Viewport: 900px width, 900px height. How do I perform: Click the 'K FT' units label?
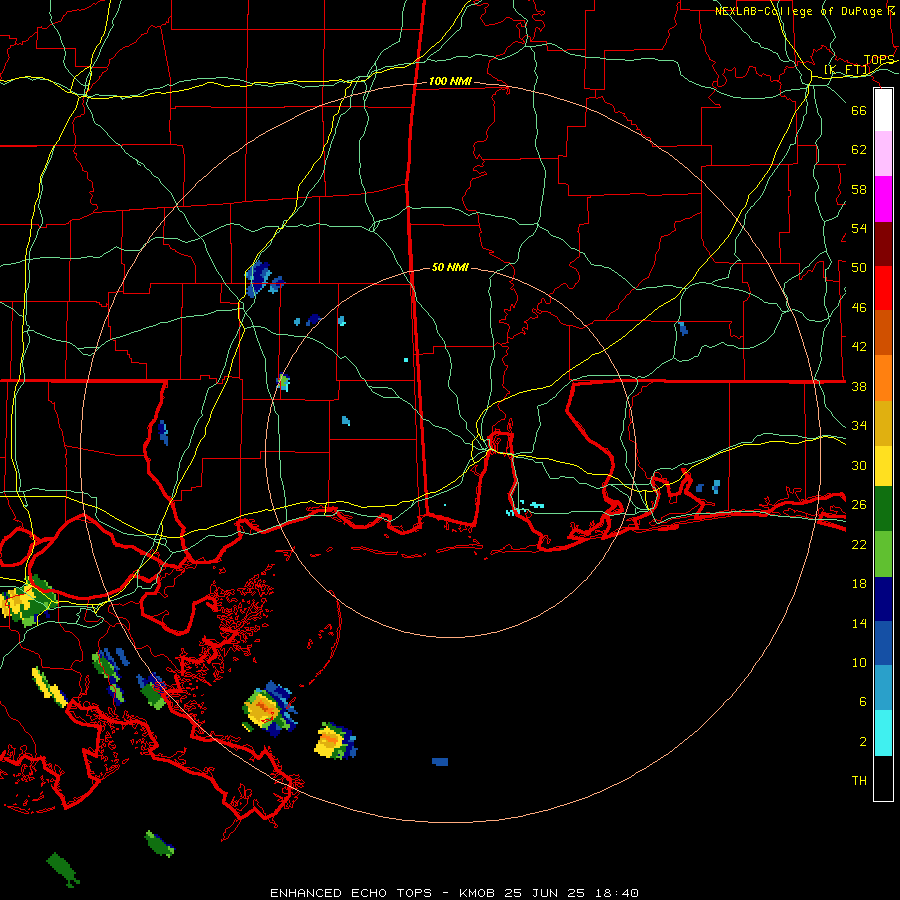(847, 71)
